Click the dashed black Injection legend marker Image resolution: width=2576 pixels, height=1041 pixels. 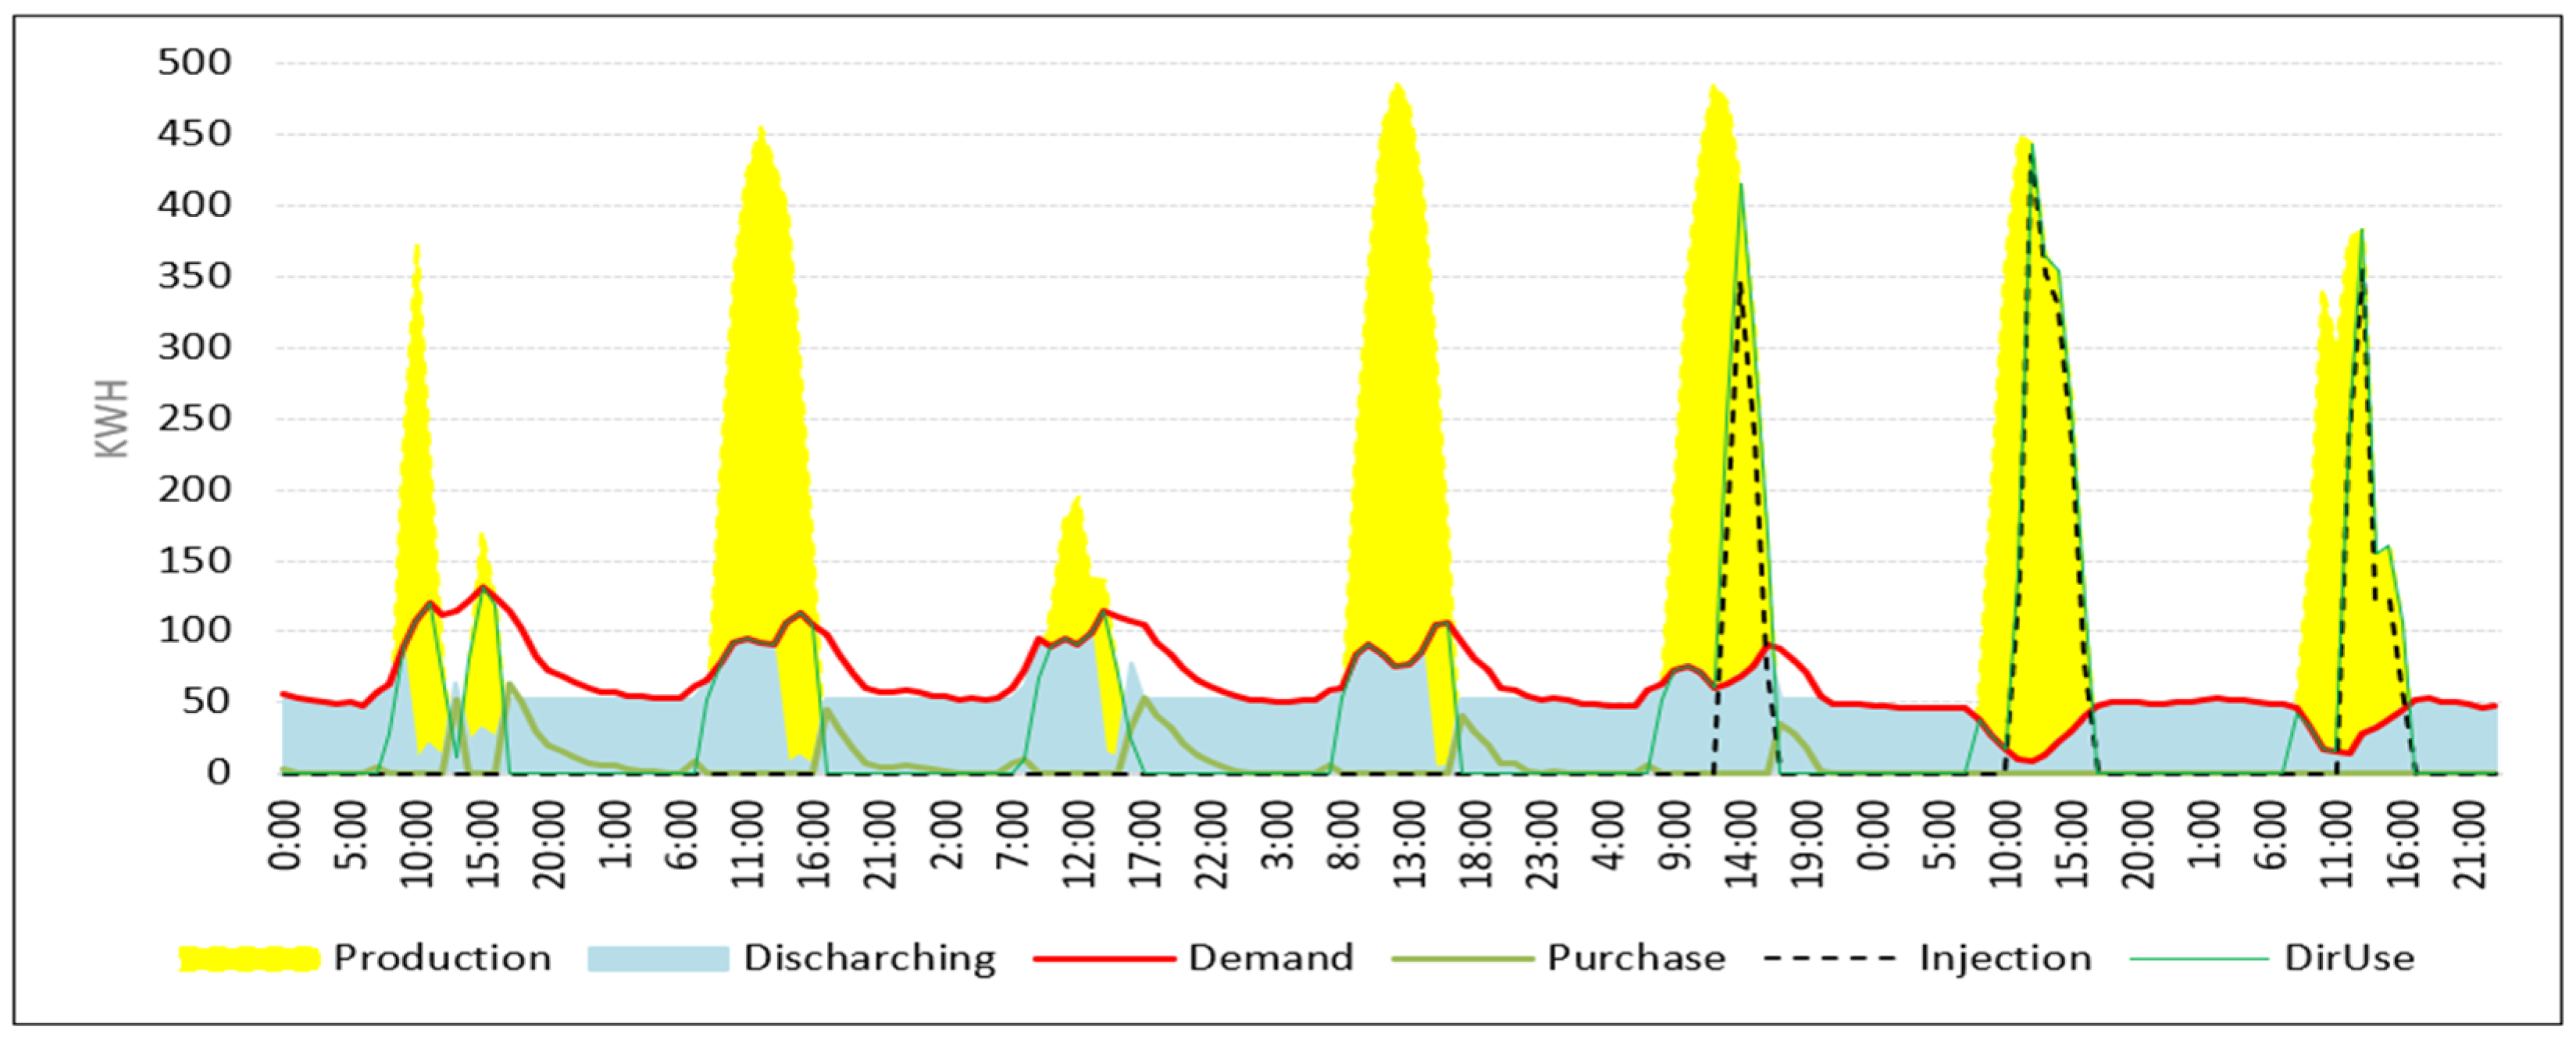[1830, 958]
